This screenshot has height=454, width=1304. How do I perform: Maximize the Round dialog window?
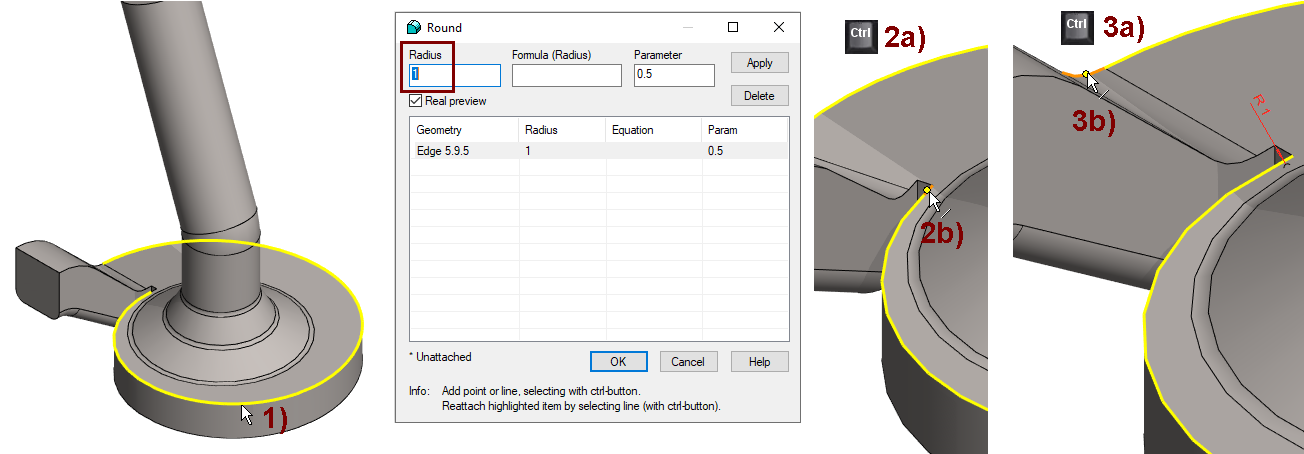coord(733,27)
